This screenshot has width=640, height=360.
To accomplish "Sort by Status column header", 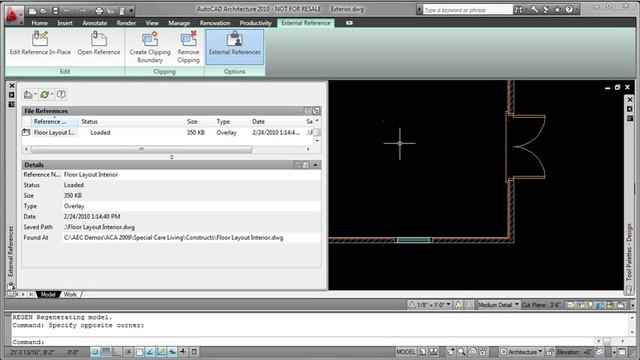I will point(131,122).
